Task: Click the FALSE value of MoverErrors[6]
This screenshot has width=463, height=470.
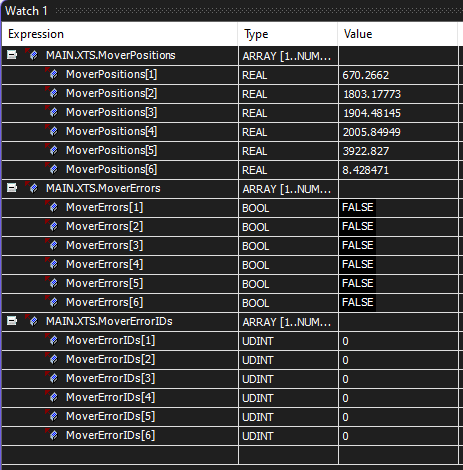Action: point(357,302)
